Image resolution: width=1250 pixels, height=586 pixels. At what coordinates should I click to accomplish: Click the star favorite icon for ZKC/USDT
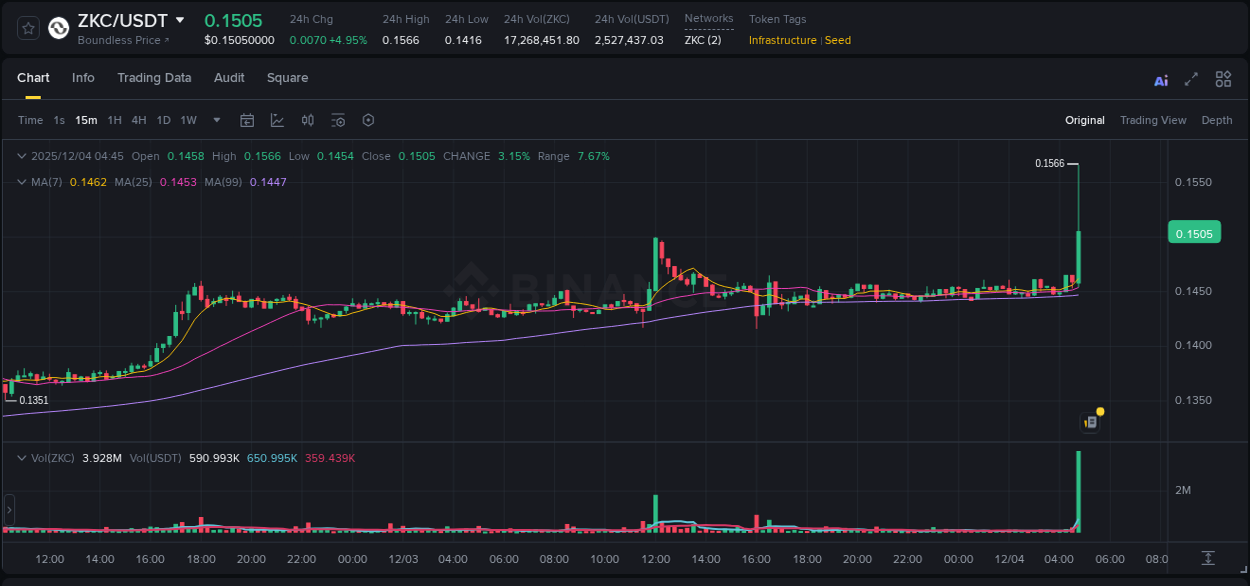pos(27,28)
